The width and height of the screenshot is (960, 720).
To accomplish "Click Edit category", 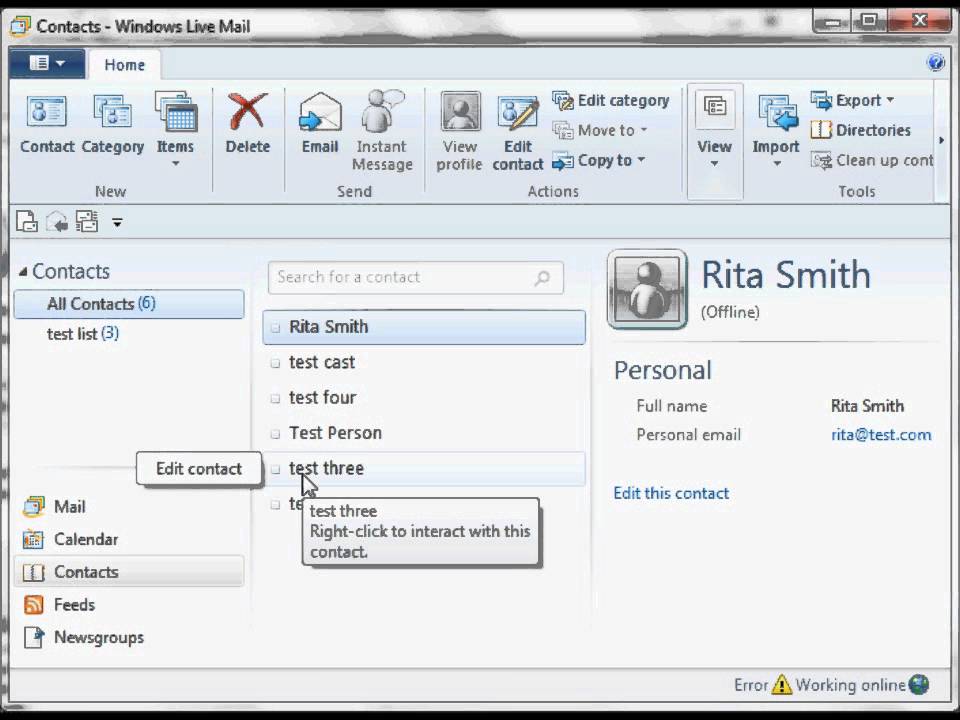I will [x=611, y=100].
